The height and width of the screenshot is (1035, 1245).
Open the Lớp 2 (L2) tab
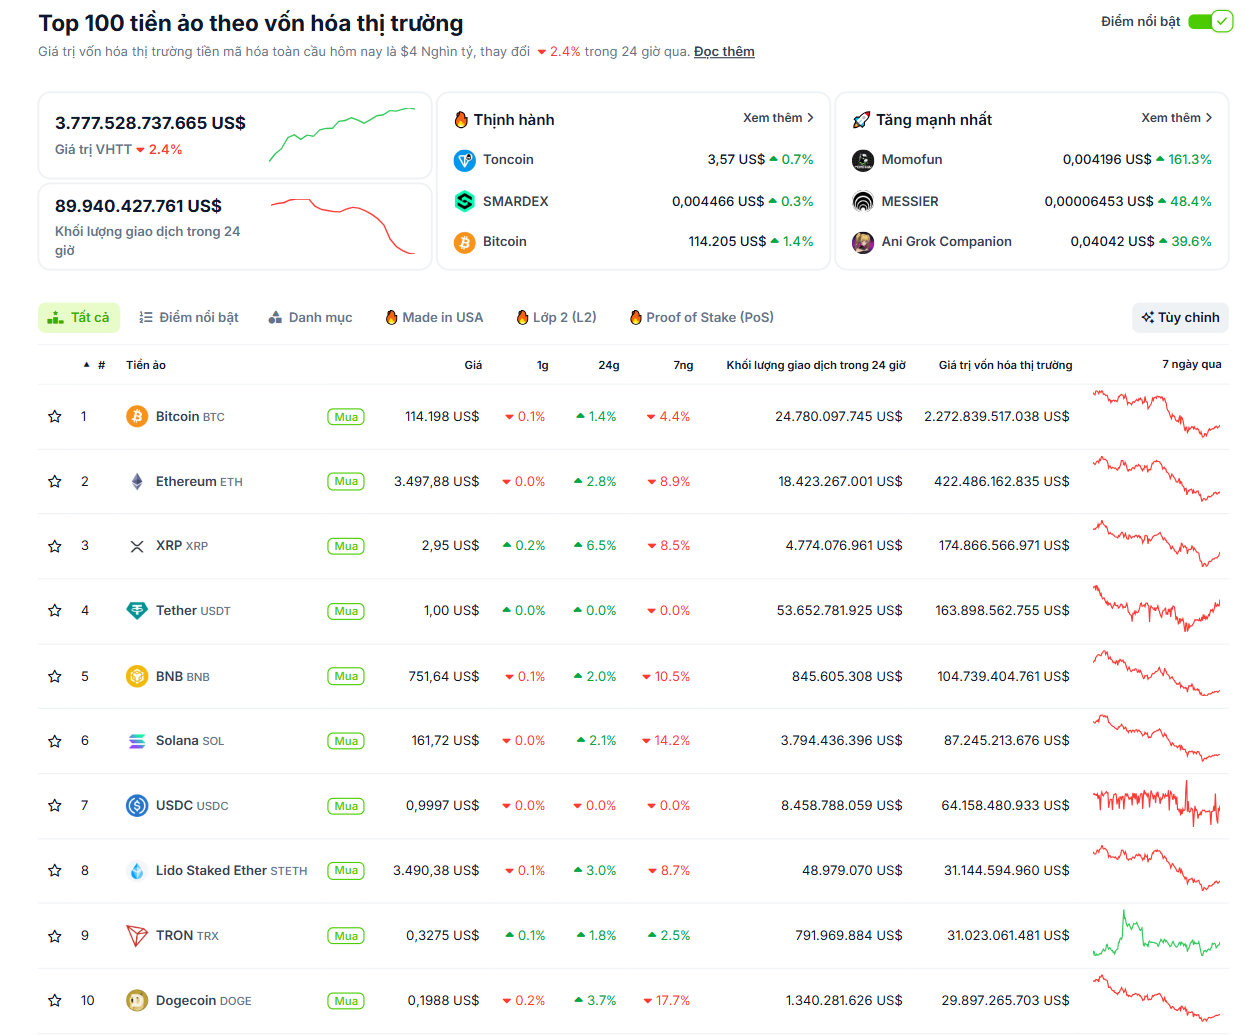(556, 317)
